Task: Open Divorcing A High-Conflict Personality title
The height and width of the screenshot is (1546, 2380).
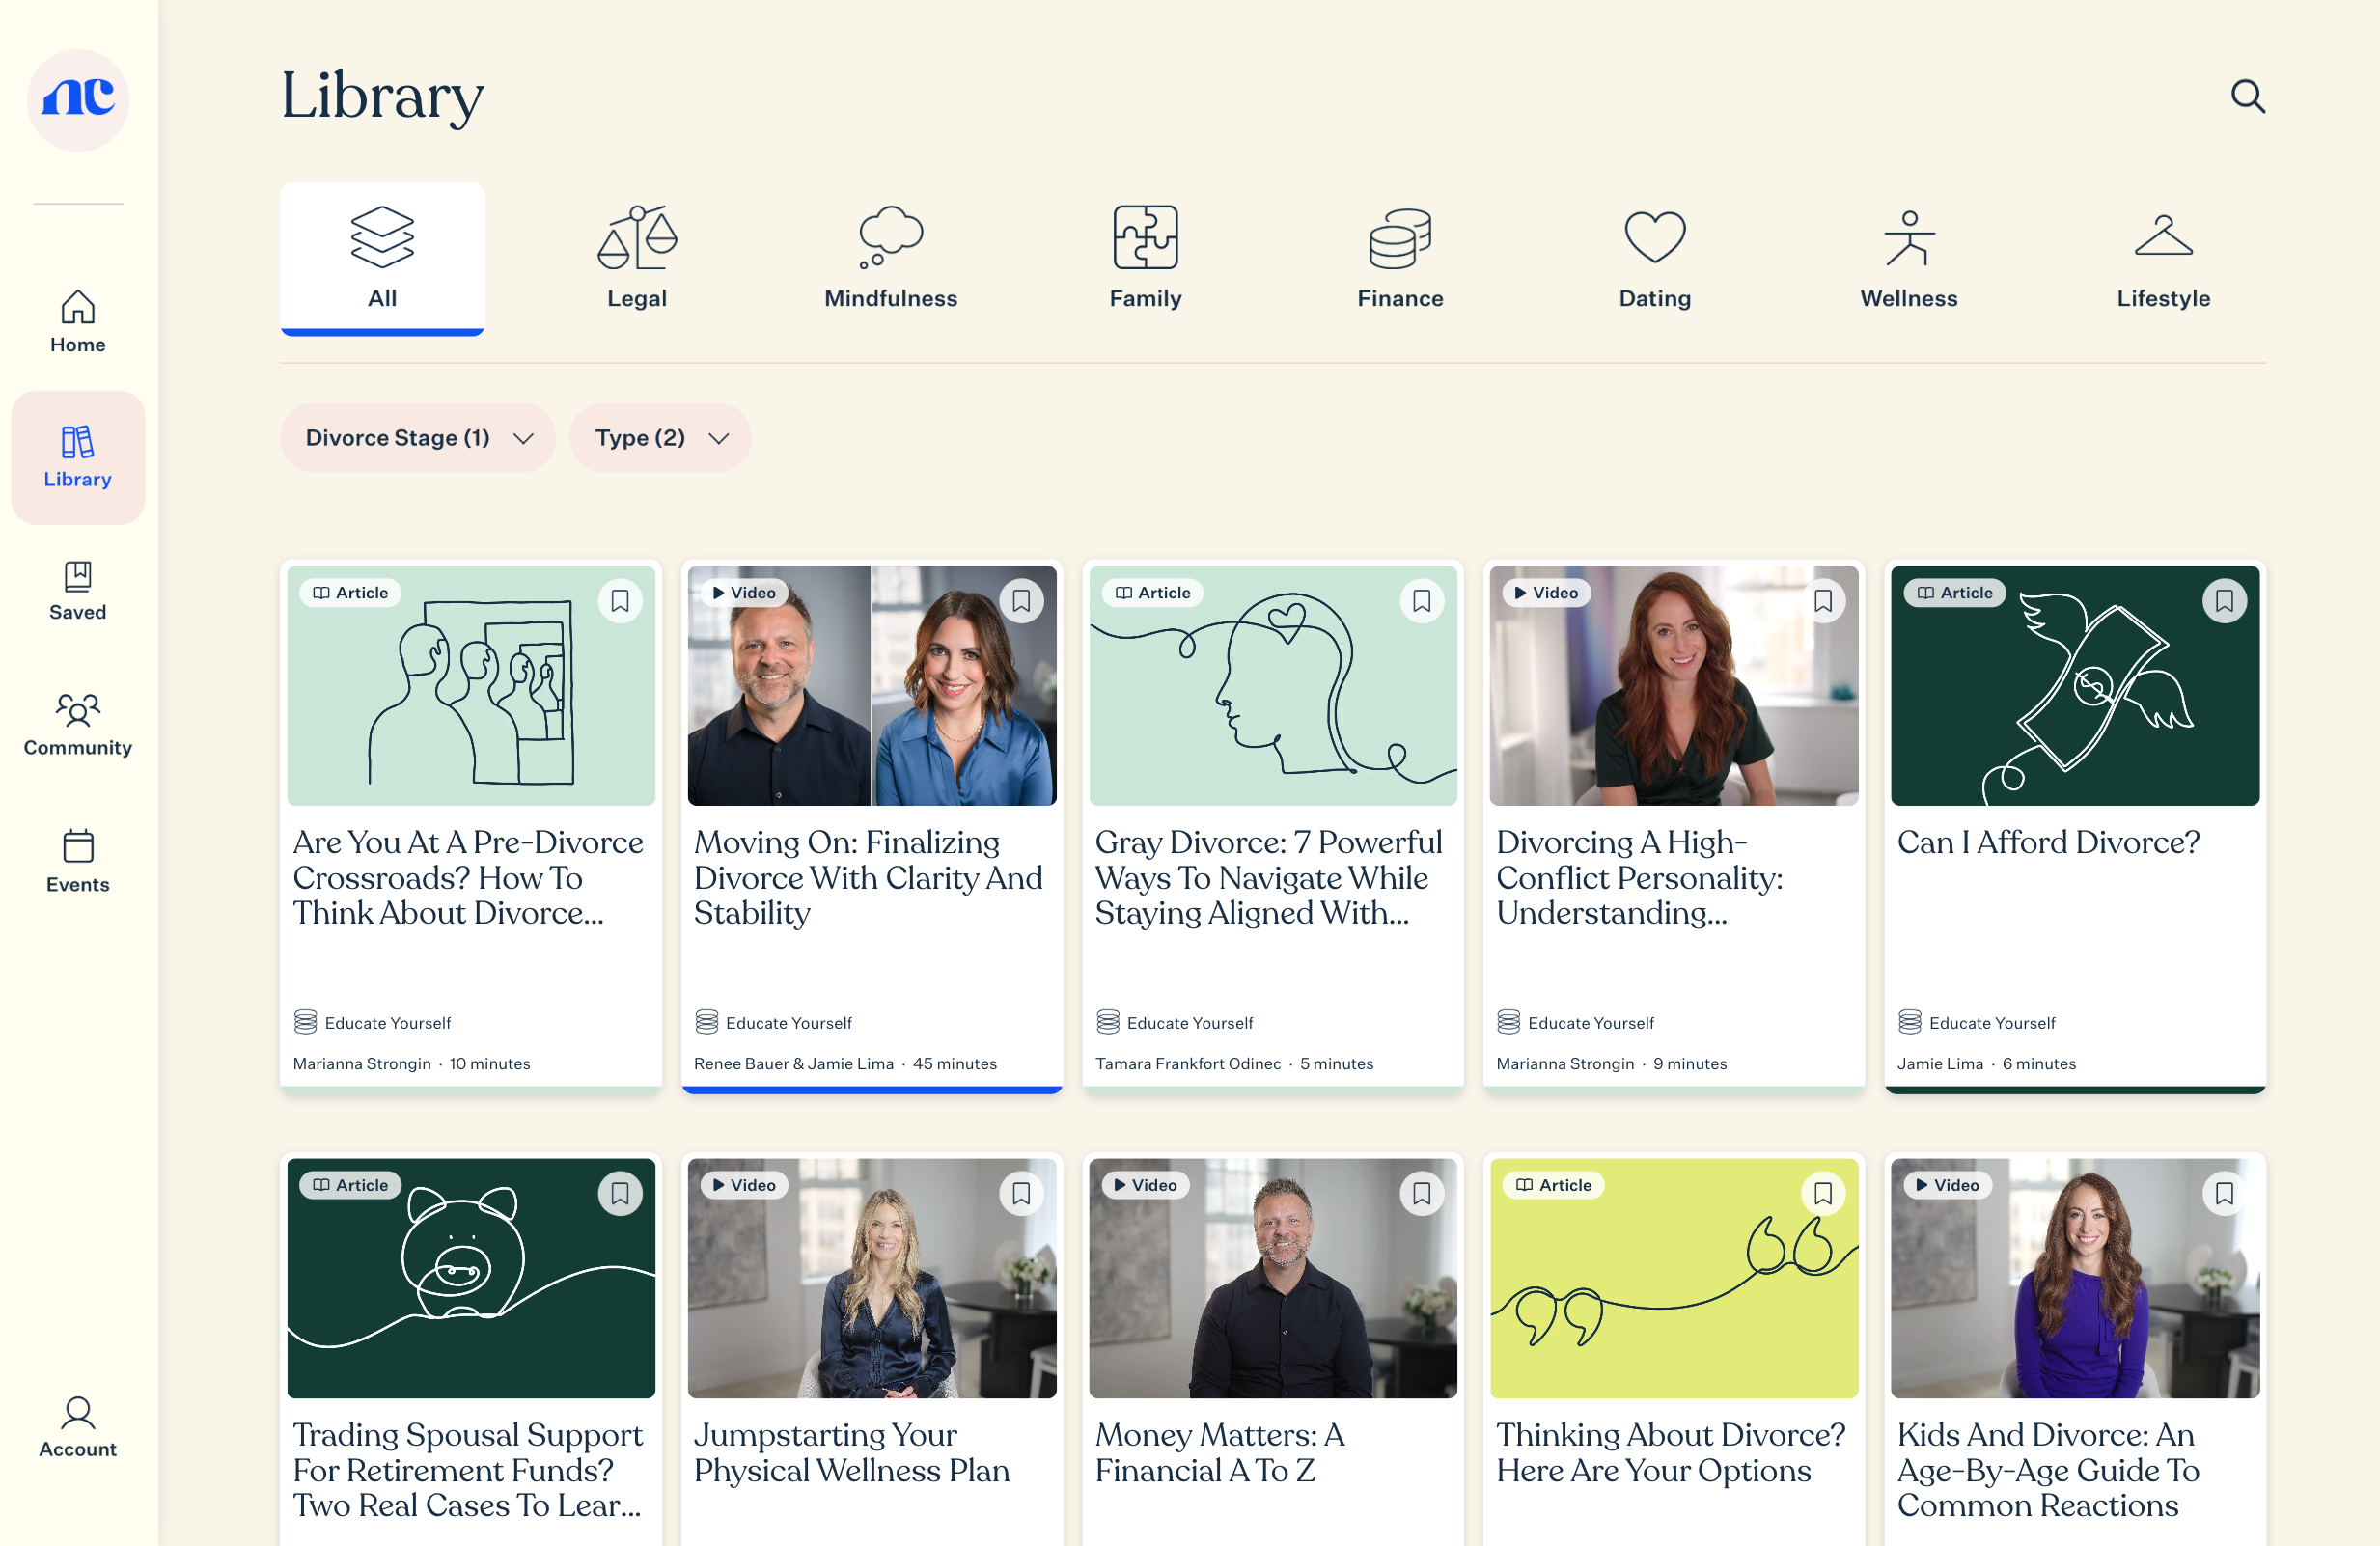Action: tap(1640, 877)
